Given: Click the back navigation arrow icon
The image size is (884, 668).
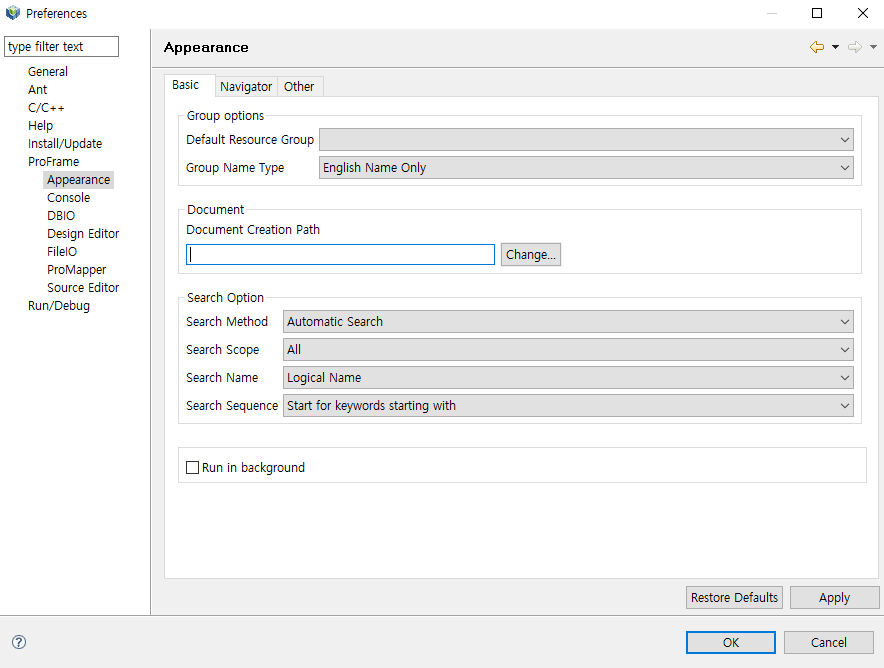Looking at the screenshot, I should [817, 47].
